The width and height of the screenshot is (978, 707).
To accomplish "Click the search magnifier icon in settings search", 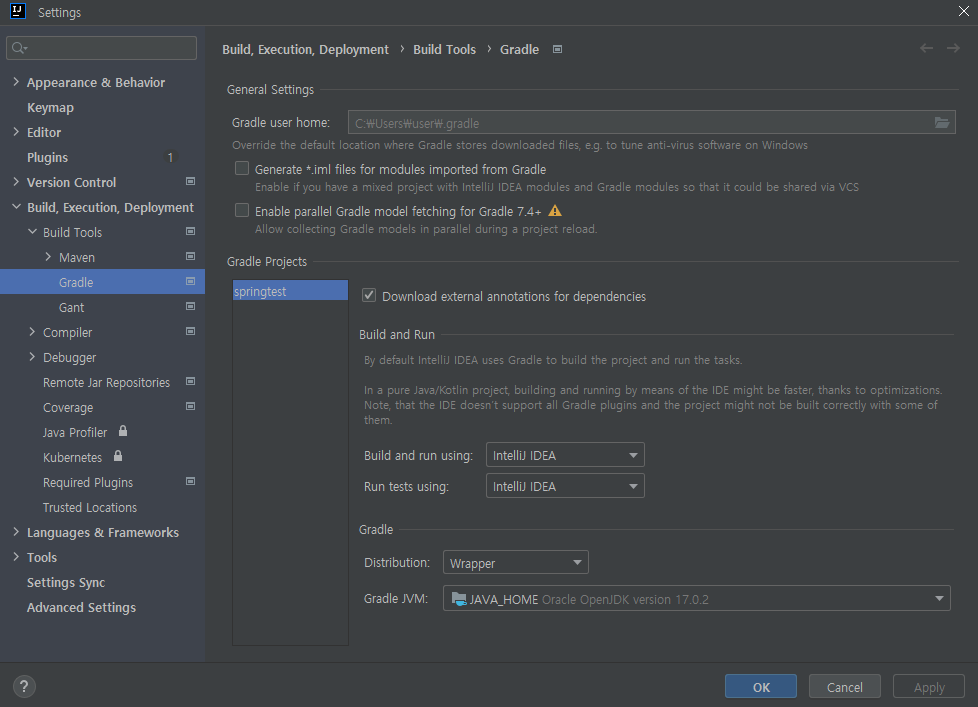I will pyautogui.click(x=19, y=48).
